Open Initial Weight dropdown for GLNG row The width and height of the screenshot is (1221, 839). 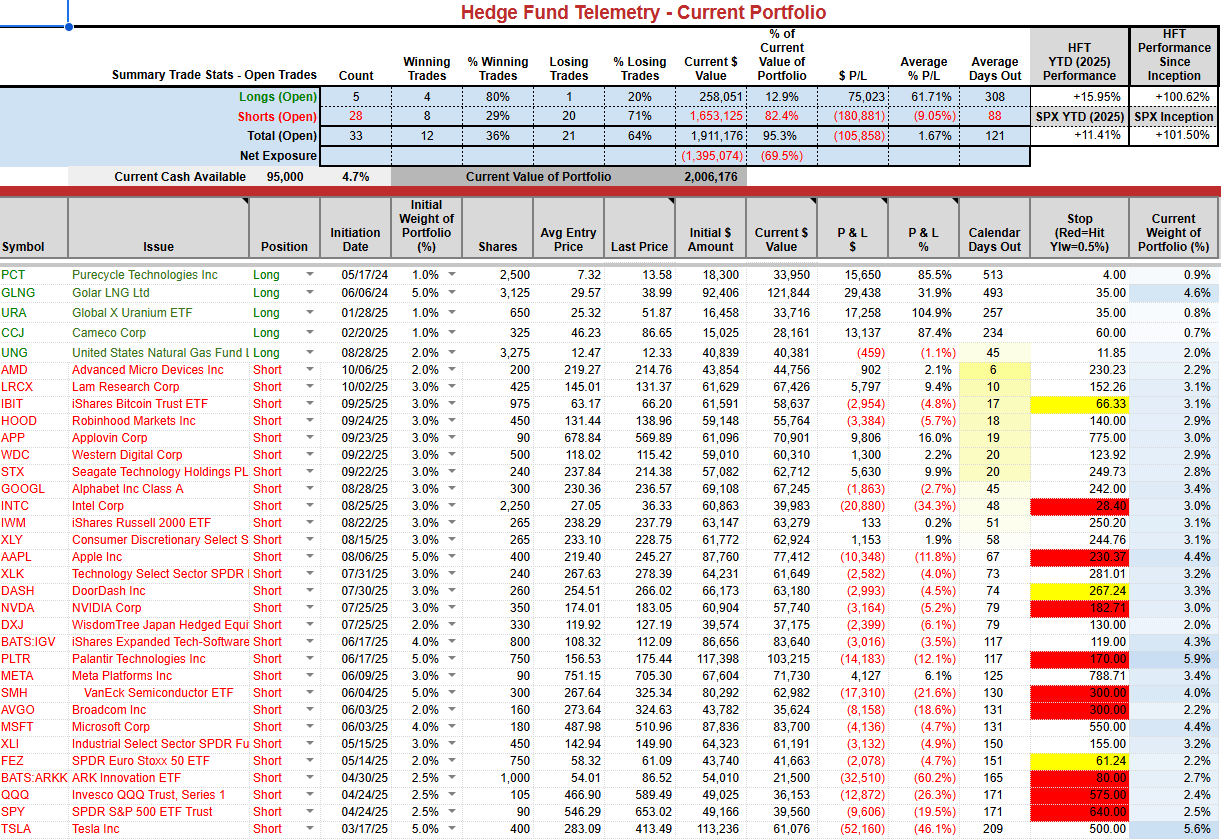(x=452, y=293)
